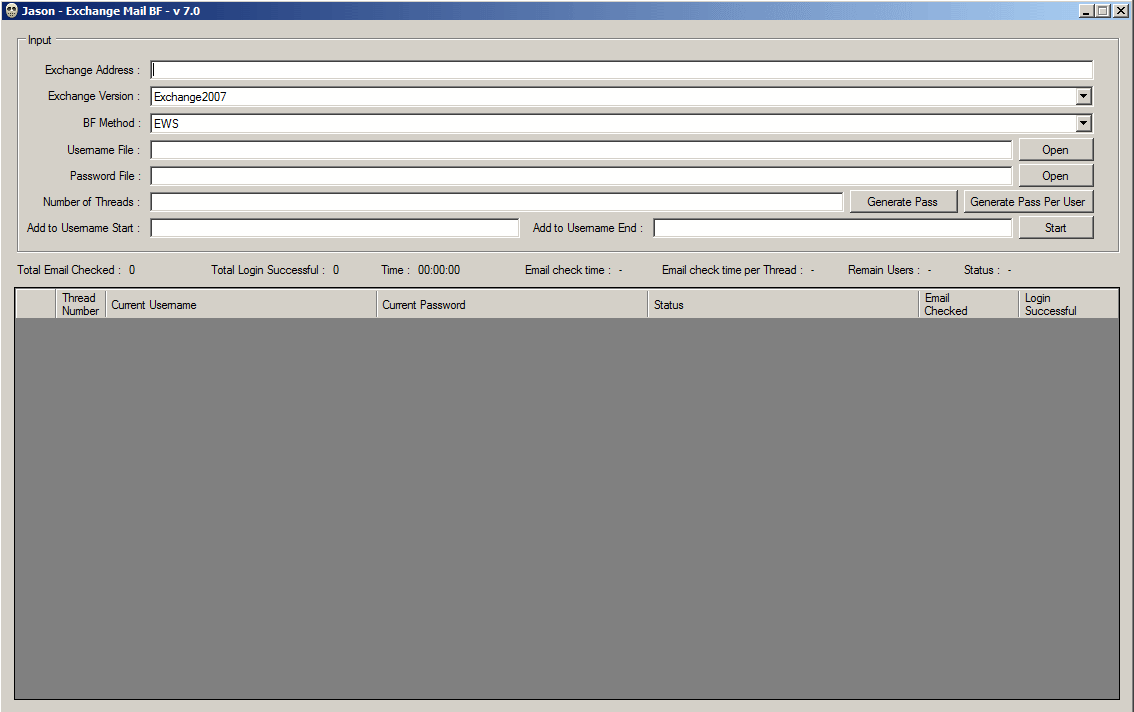1134x712 pixels.
Task: Click the skull application icon in the title bar
Action: [12, 11]
